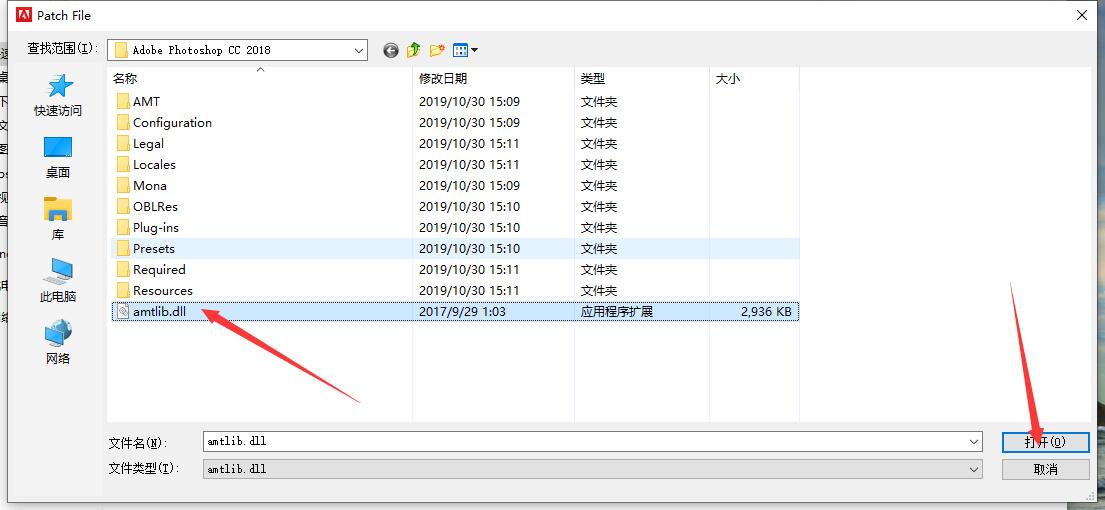Expand the look-in folder dropdown

click(359, 50)
